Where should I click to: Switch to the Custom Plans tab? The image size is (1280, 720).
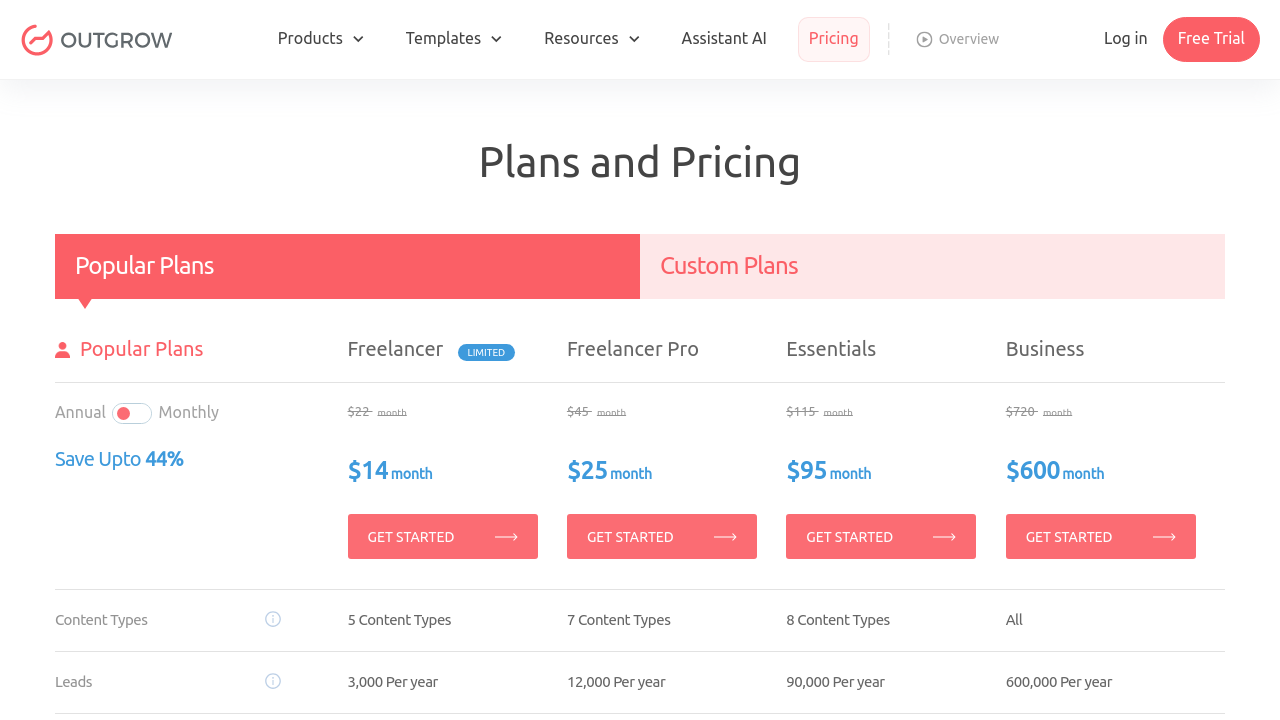(x=932, y=266)
